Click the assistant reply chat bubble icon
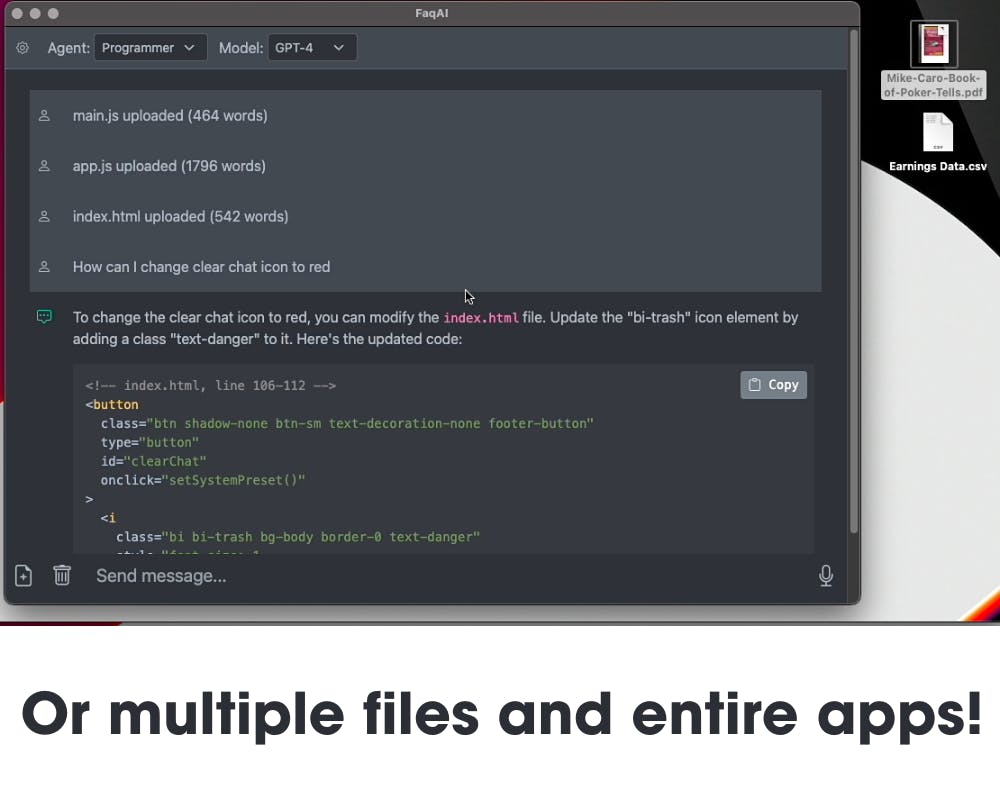This screenshot has width=1000, height=800. pos(44,316)
